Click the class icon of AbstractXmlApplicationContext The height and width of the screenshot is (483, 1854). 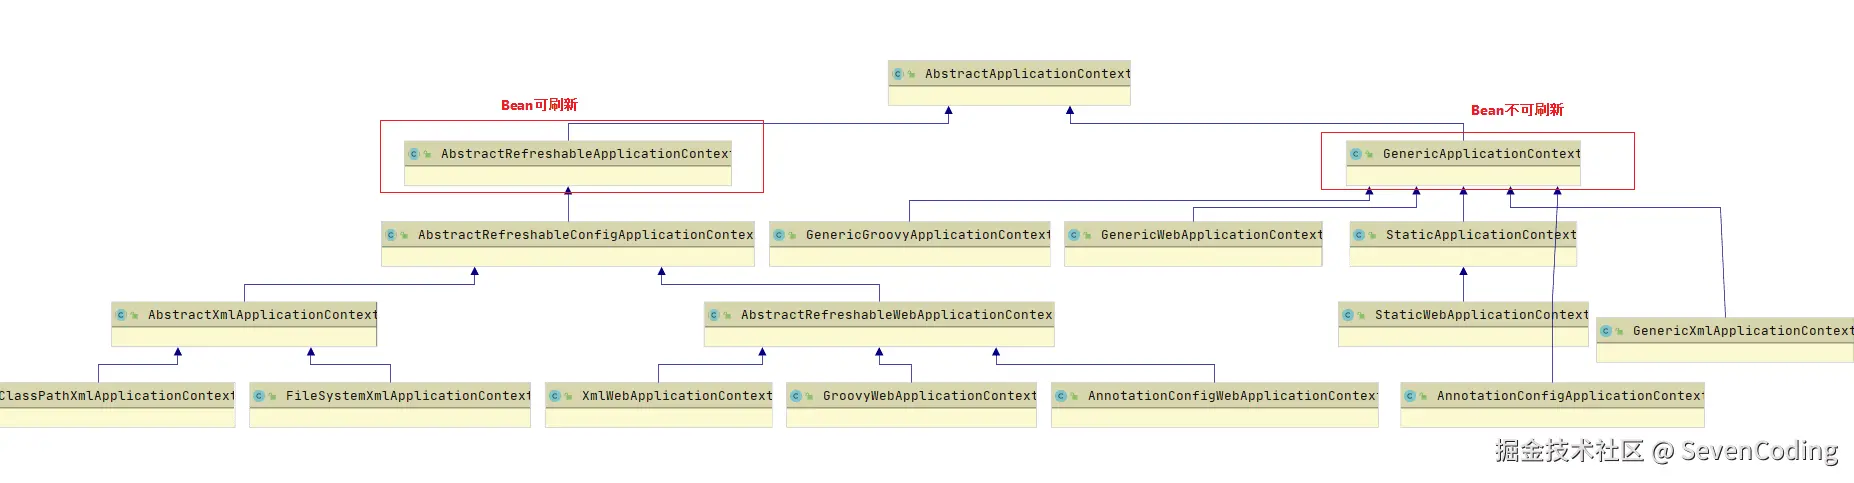click(121, 315)
